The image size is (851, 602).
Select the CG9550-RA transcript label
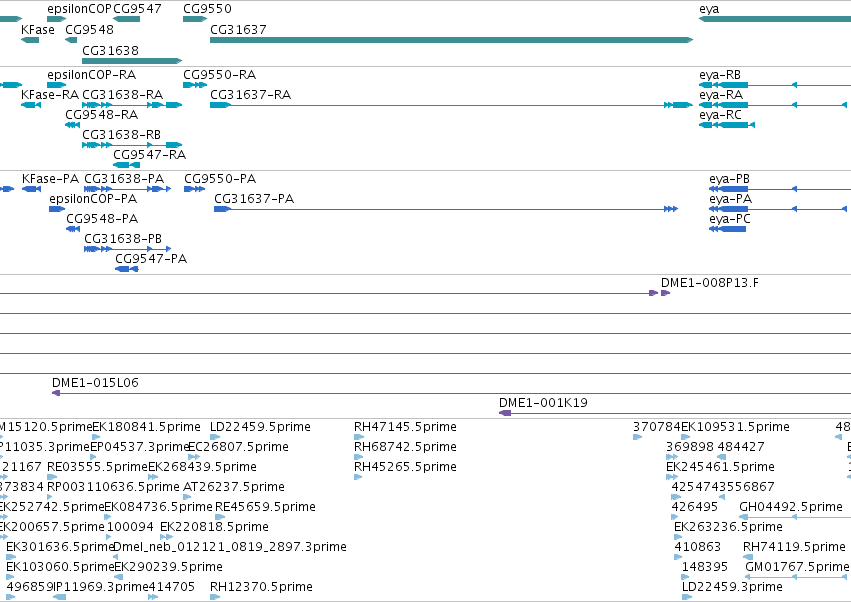(220, 75)
